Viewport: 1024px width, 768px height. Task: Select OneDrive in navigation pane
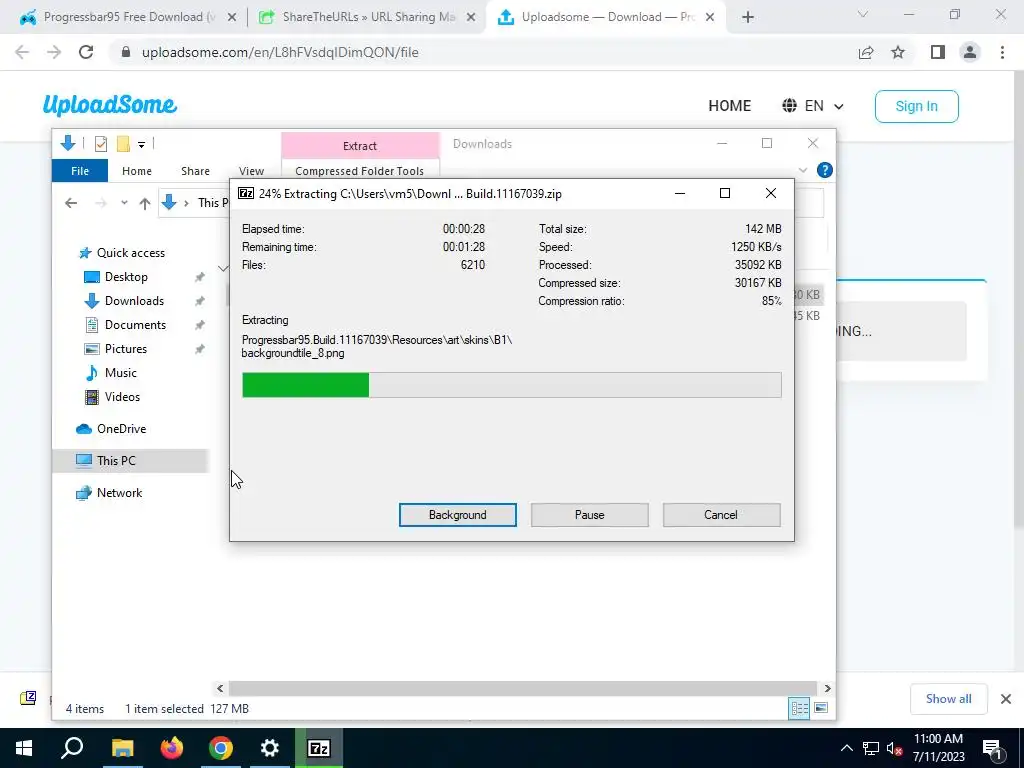121,429
